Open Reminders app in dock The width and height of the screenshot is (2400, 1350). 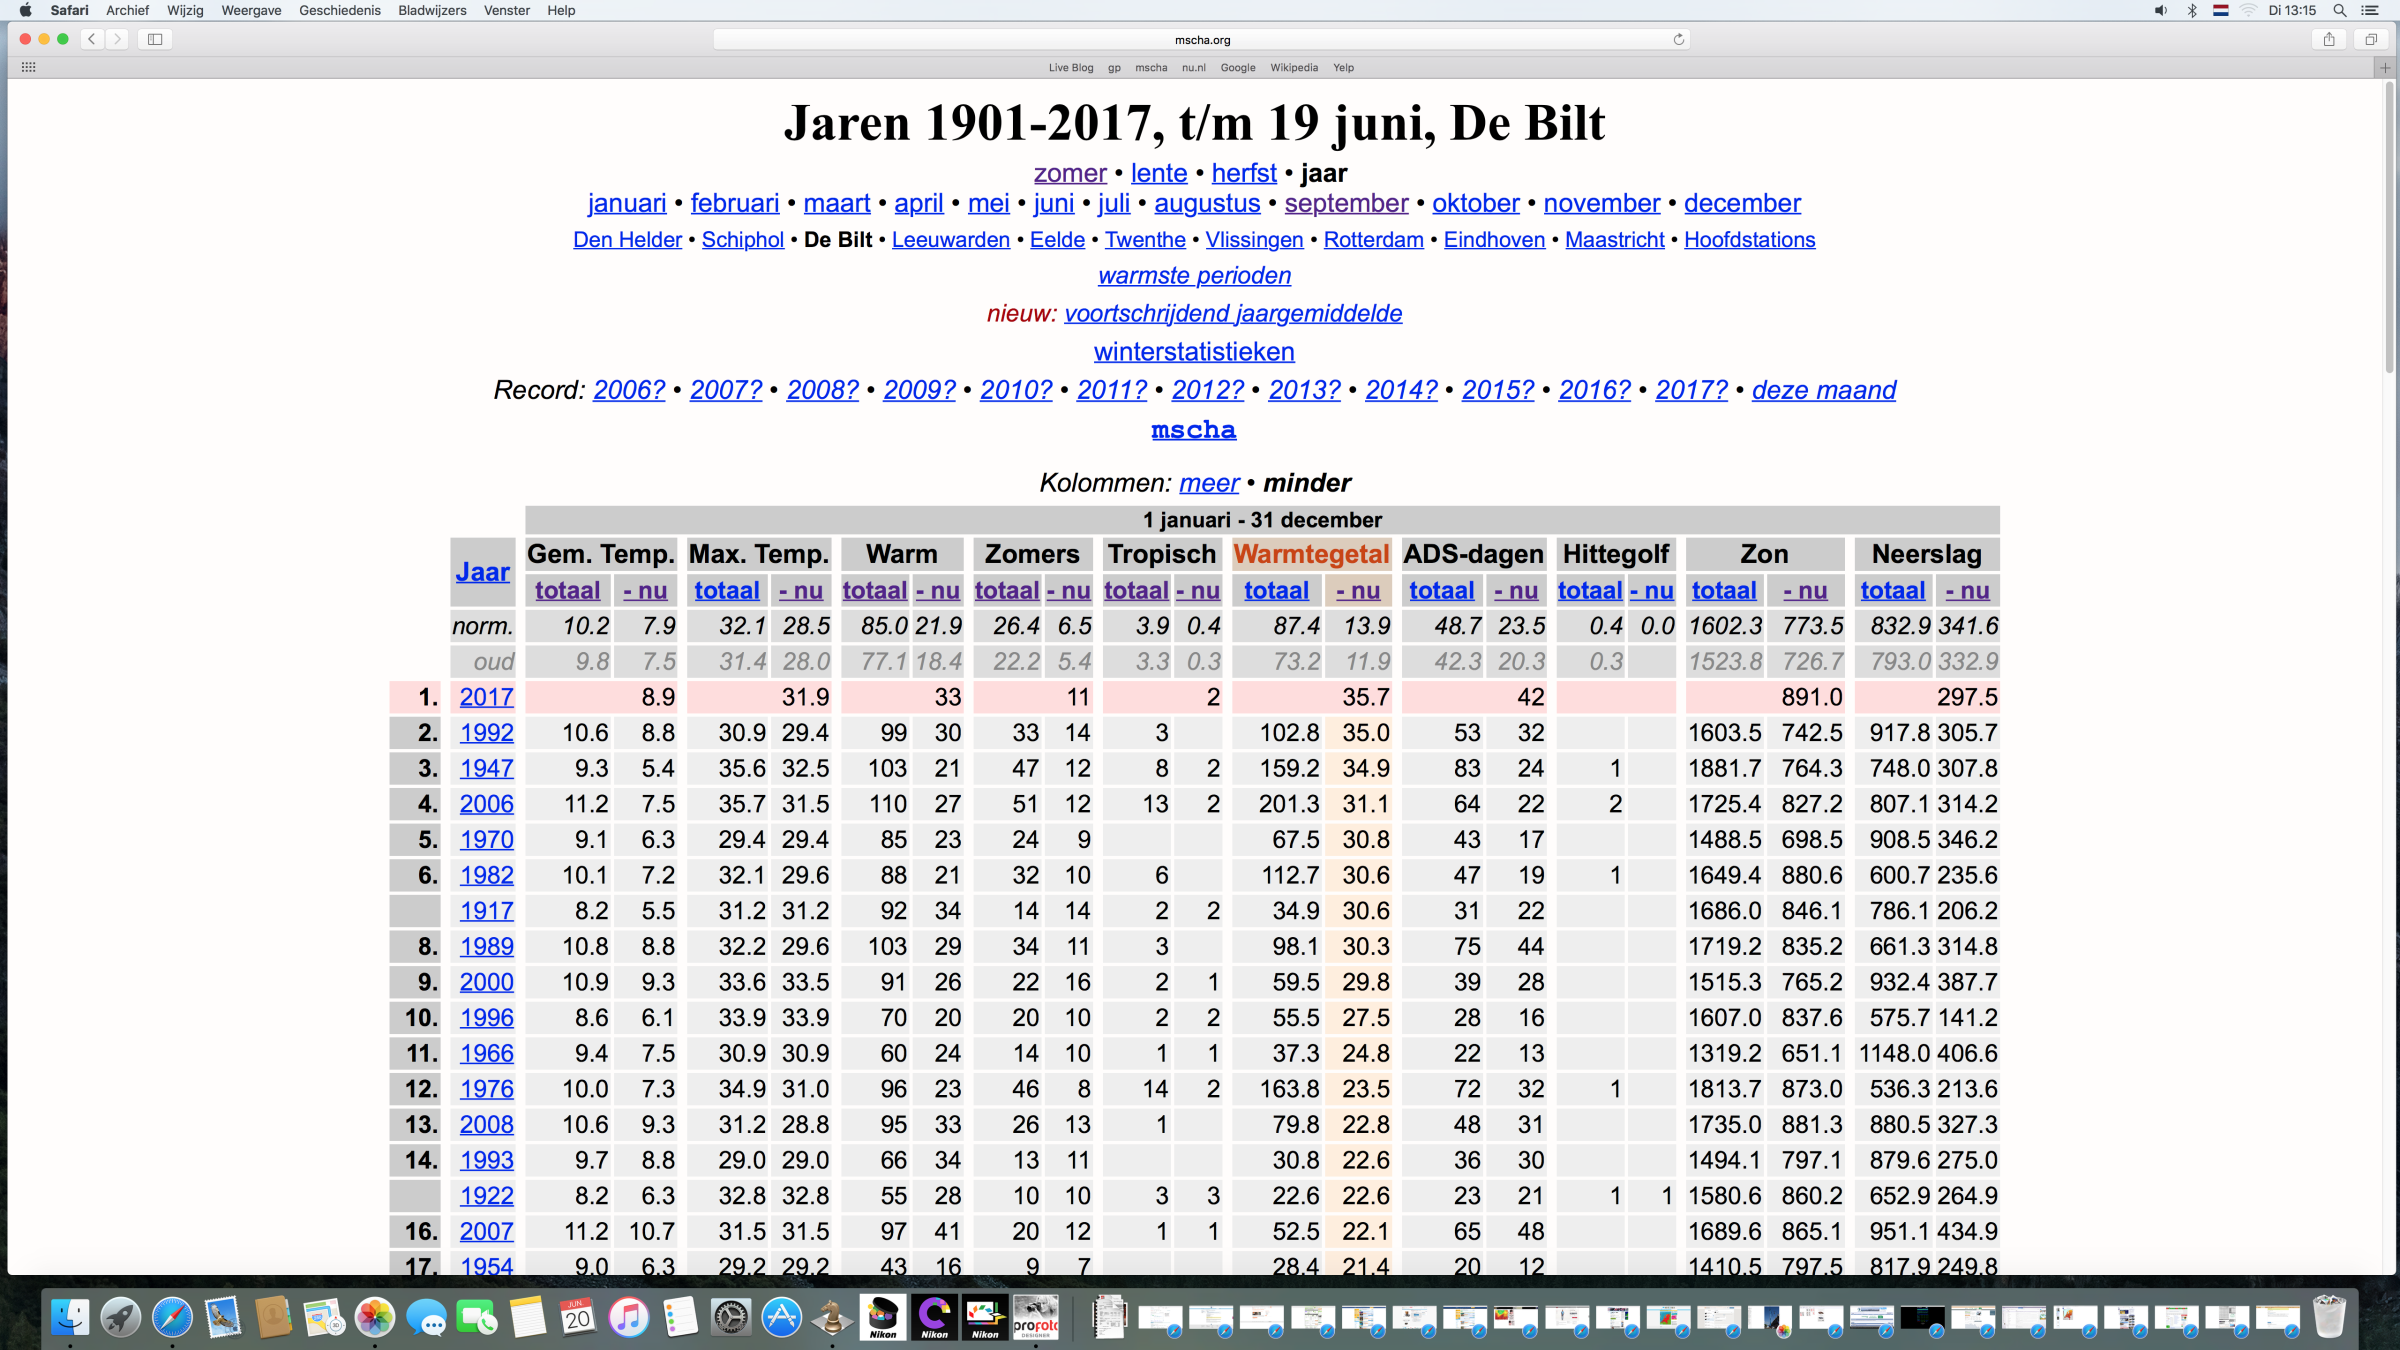[680, 1317]
